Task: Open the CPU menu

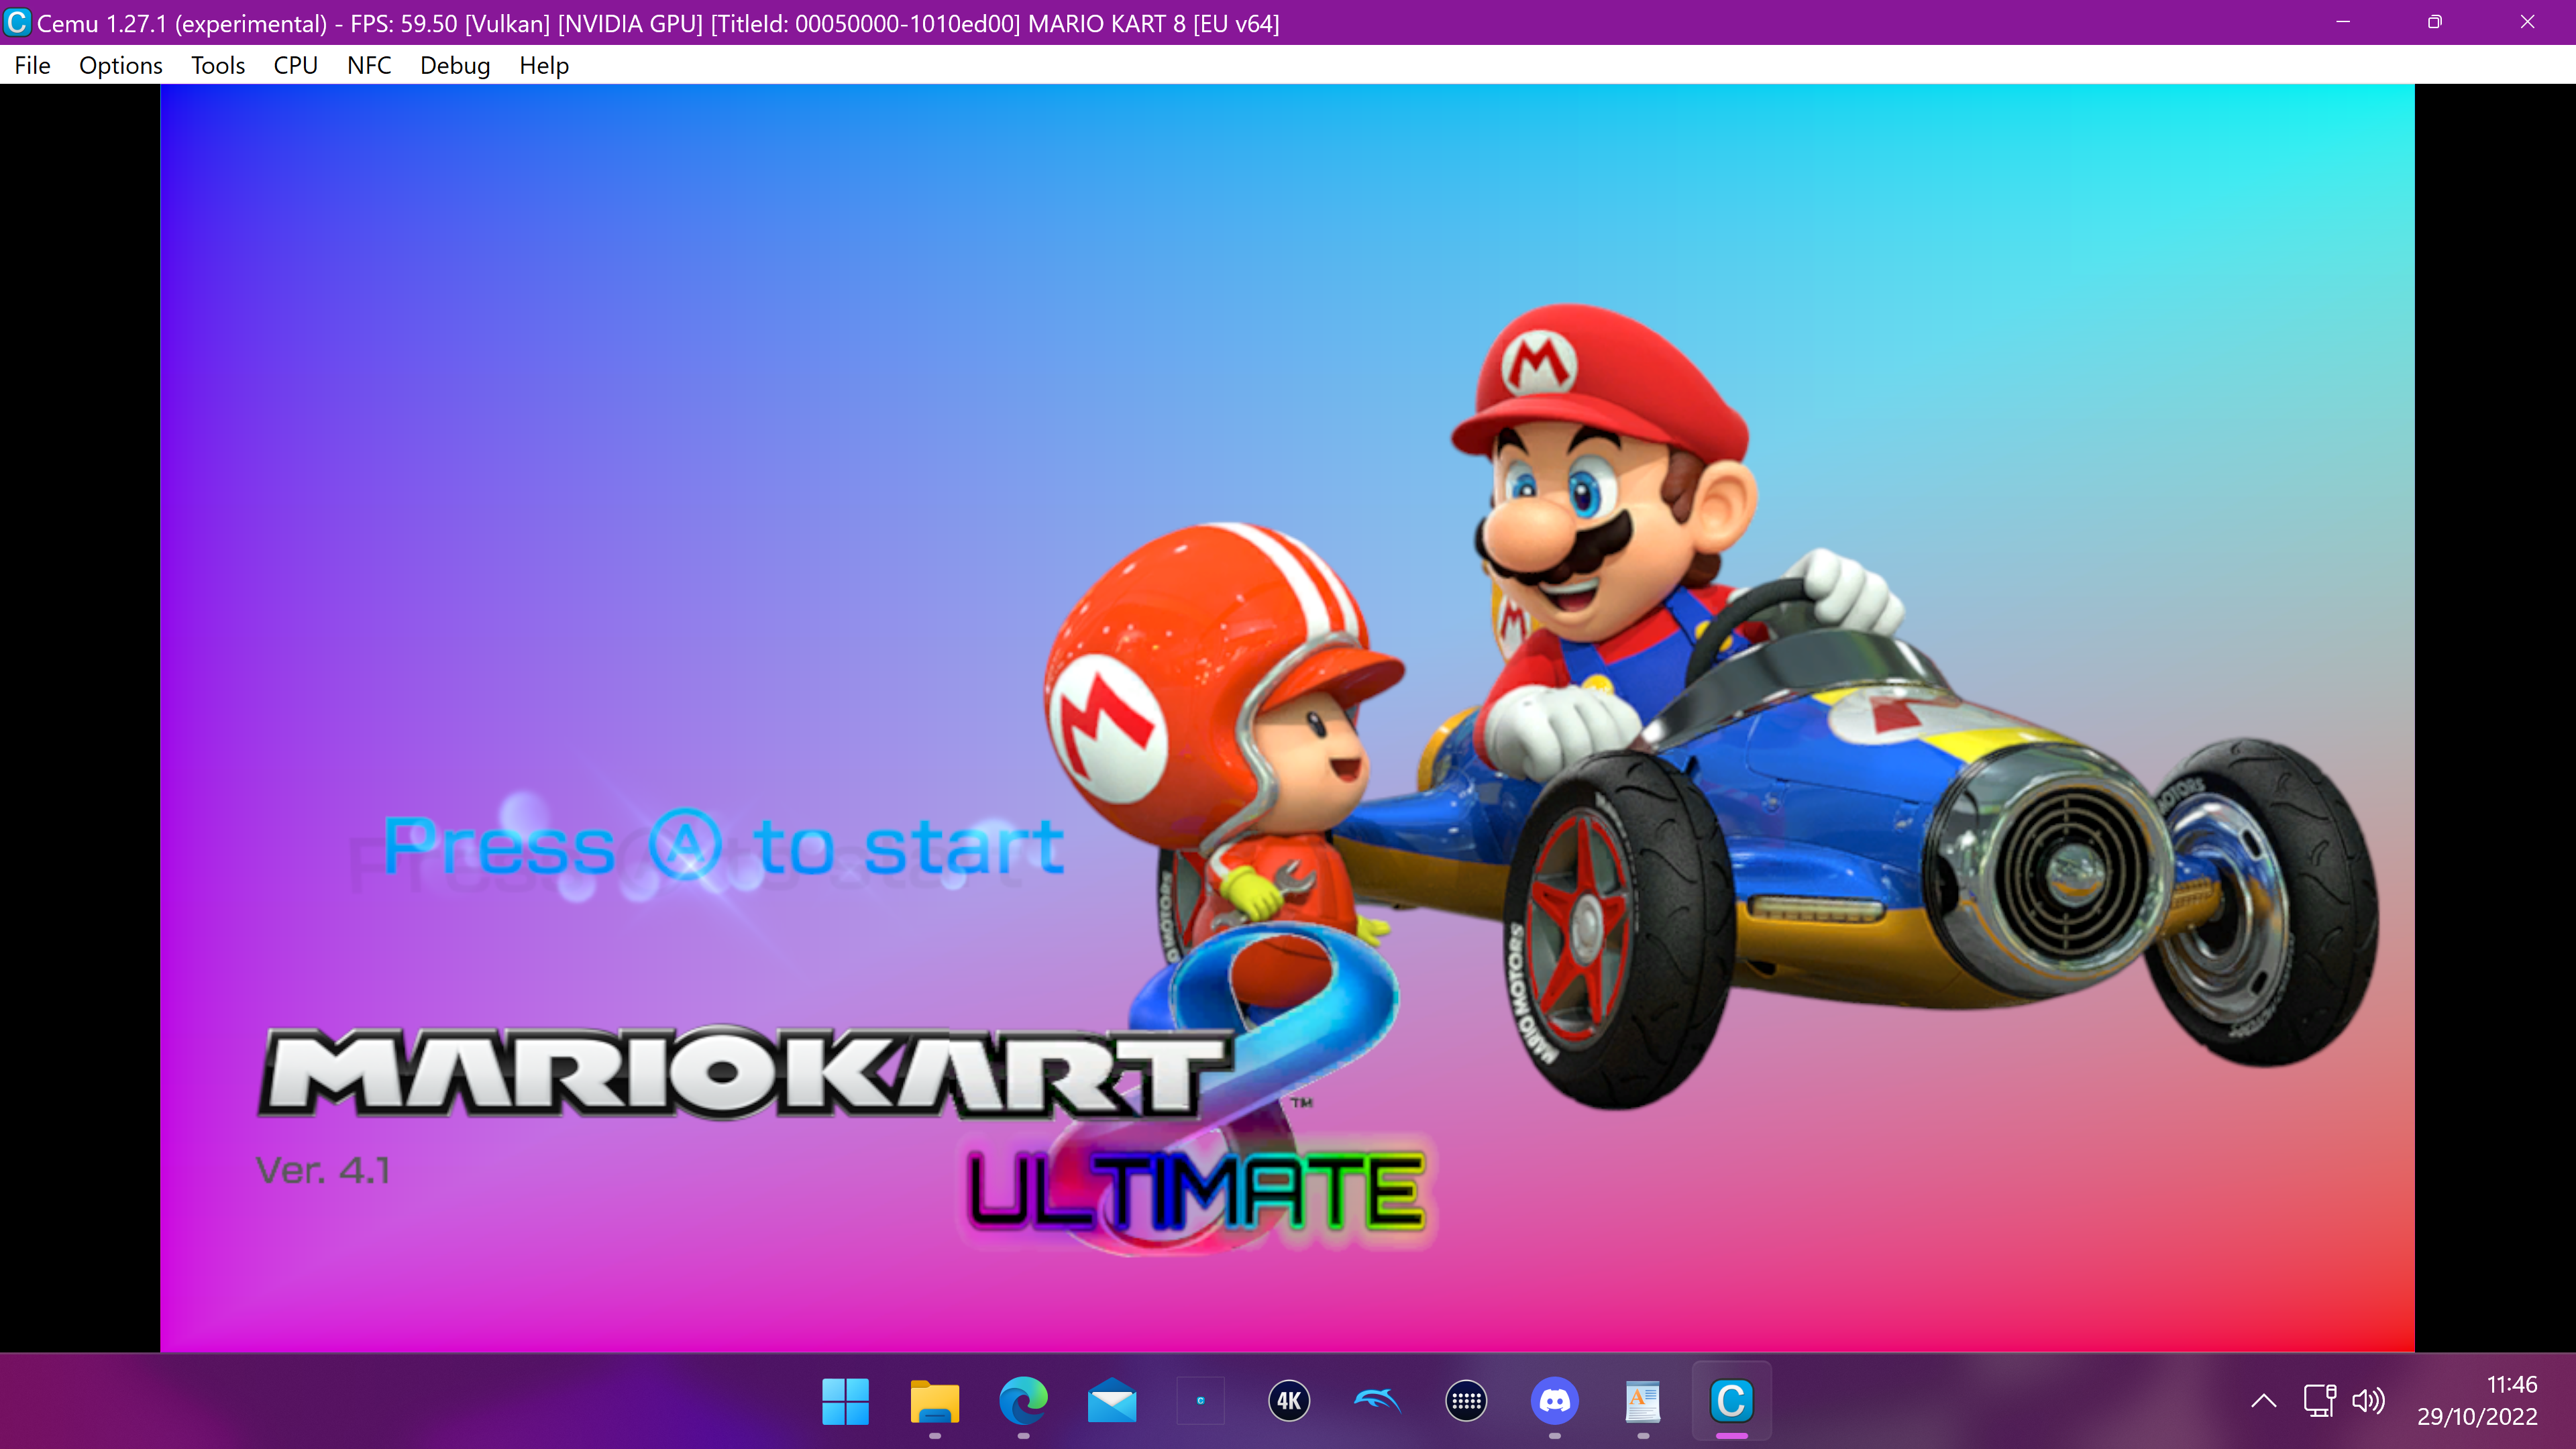Action: click(295, 65)
